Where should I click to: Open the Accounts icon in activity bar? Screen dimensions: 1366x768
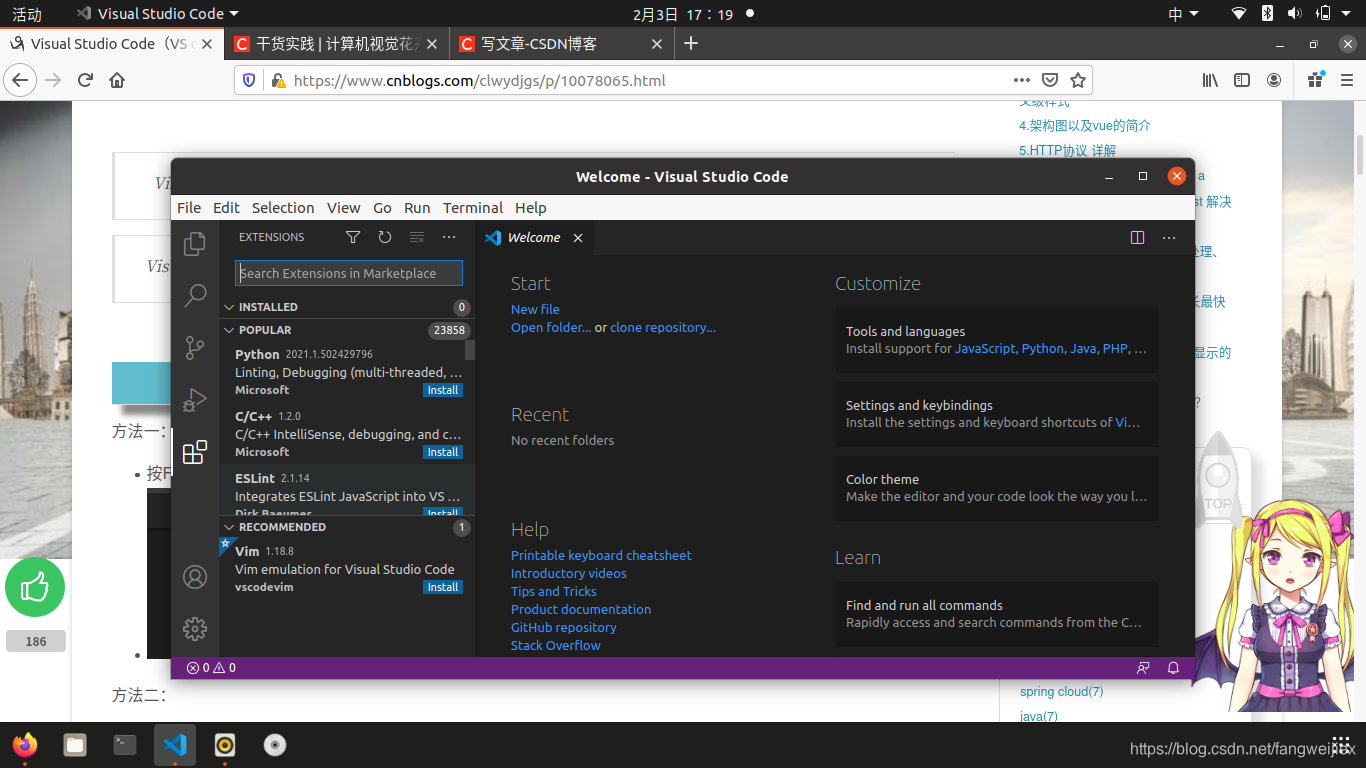point(195,577)
